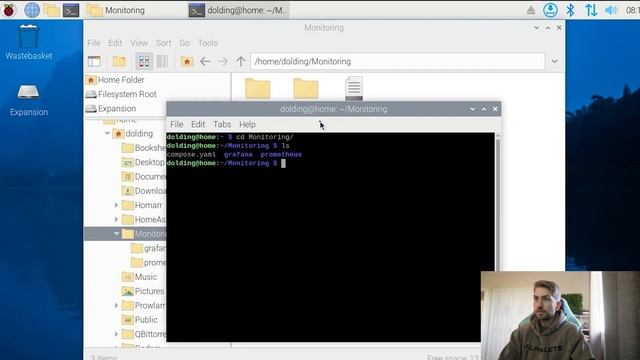Open Sort menu in the file manager
This screenshot has width=640, height=360.
(x=163, y=43)
